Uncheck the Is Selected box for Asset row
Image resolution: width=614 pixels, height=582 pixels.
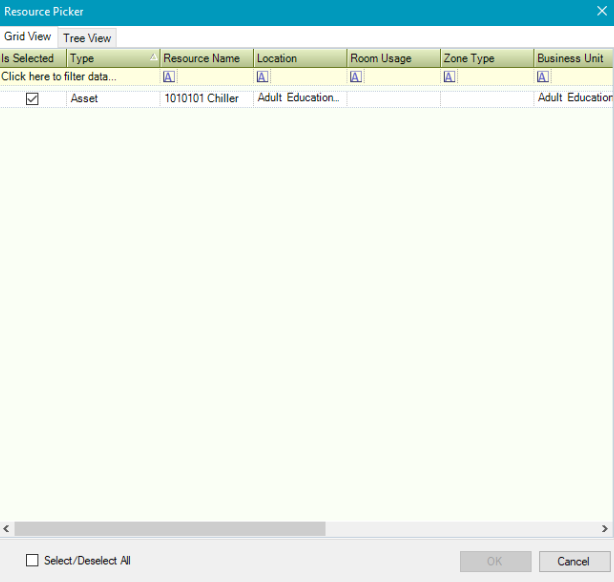tap(32, 99)
